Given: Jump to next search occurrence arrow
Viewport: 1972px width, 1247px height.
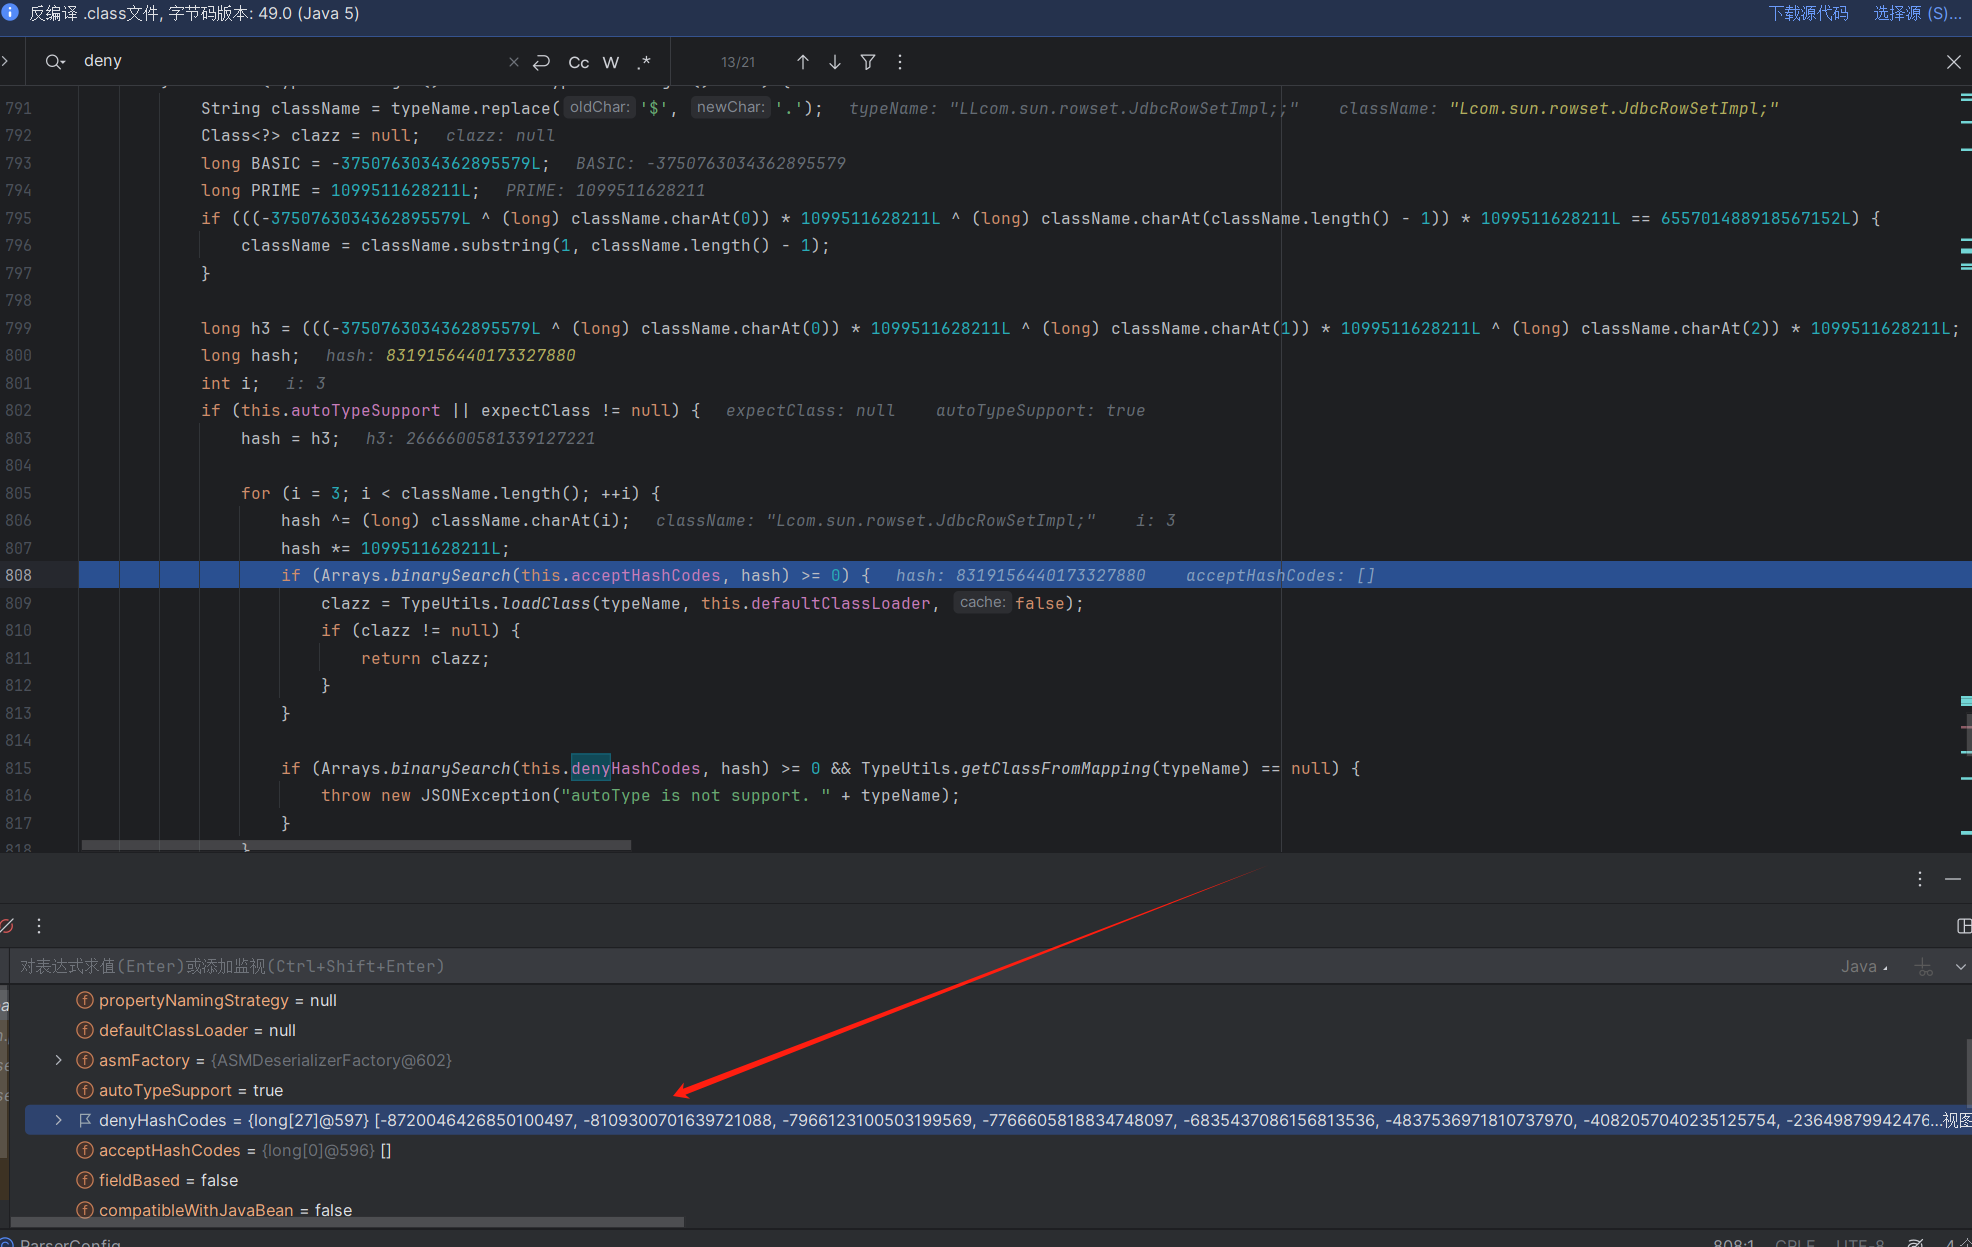Looking at the screenshot, I should [835, 62].
